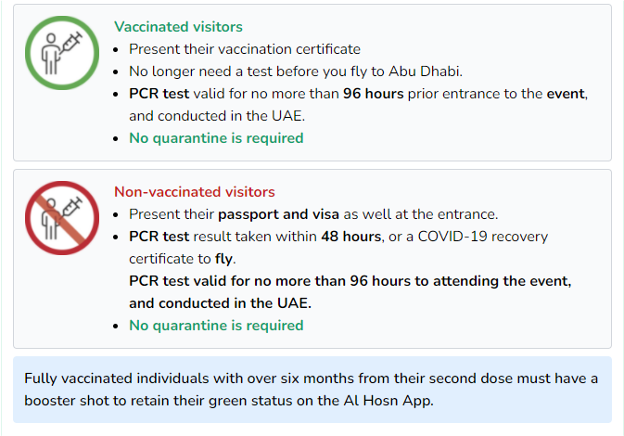
Task: Click No longer need a test line
Action: click(x=296, y=71)
